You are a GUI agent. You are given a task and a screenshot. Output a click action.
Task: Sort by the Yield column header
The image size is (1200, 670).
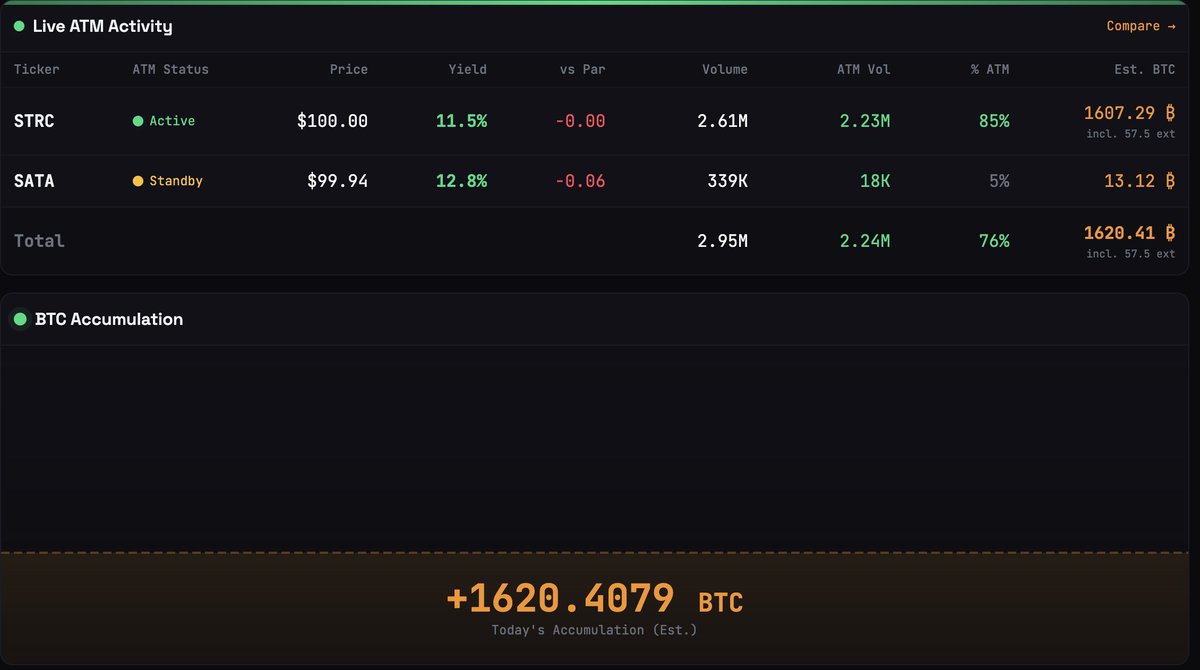click(467, 69)
